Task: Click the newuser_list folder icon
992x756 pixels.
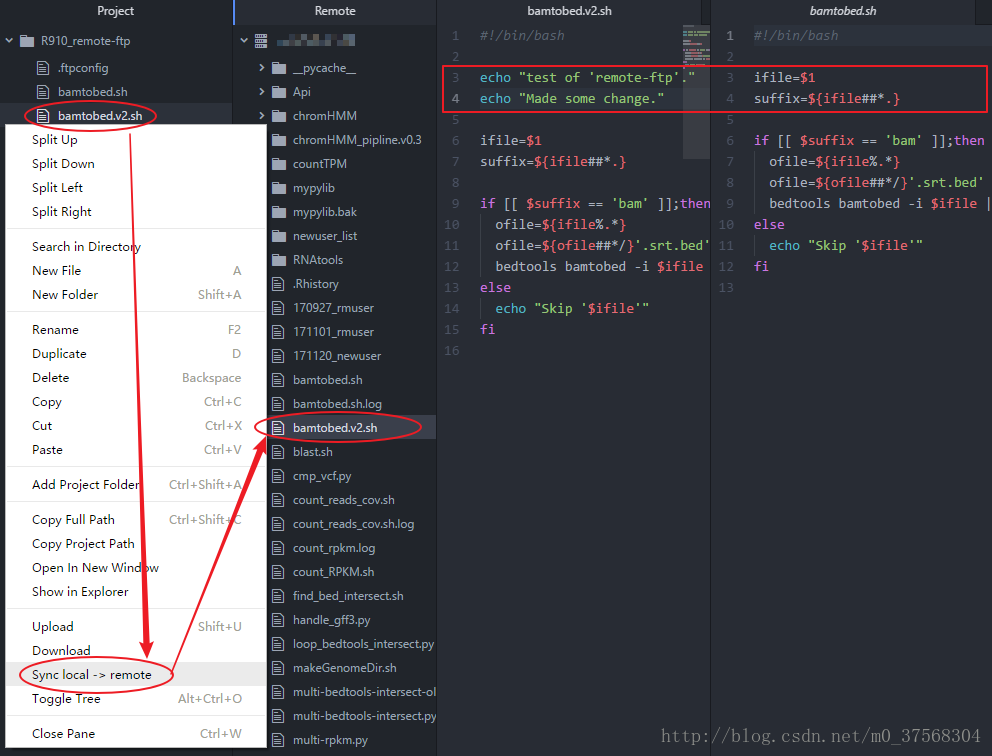Action: tap(279, 236)
